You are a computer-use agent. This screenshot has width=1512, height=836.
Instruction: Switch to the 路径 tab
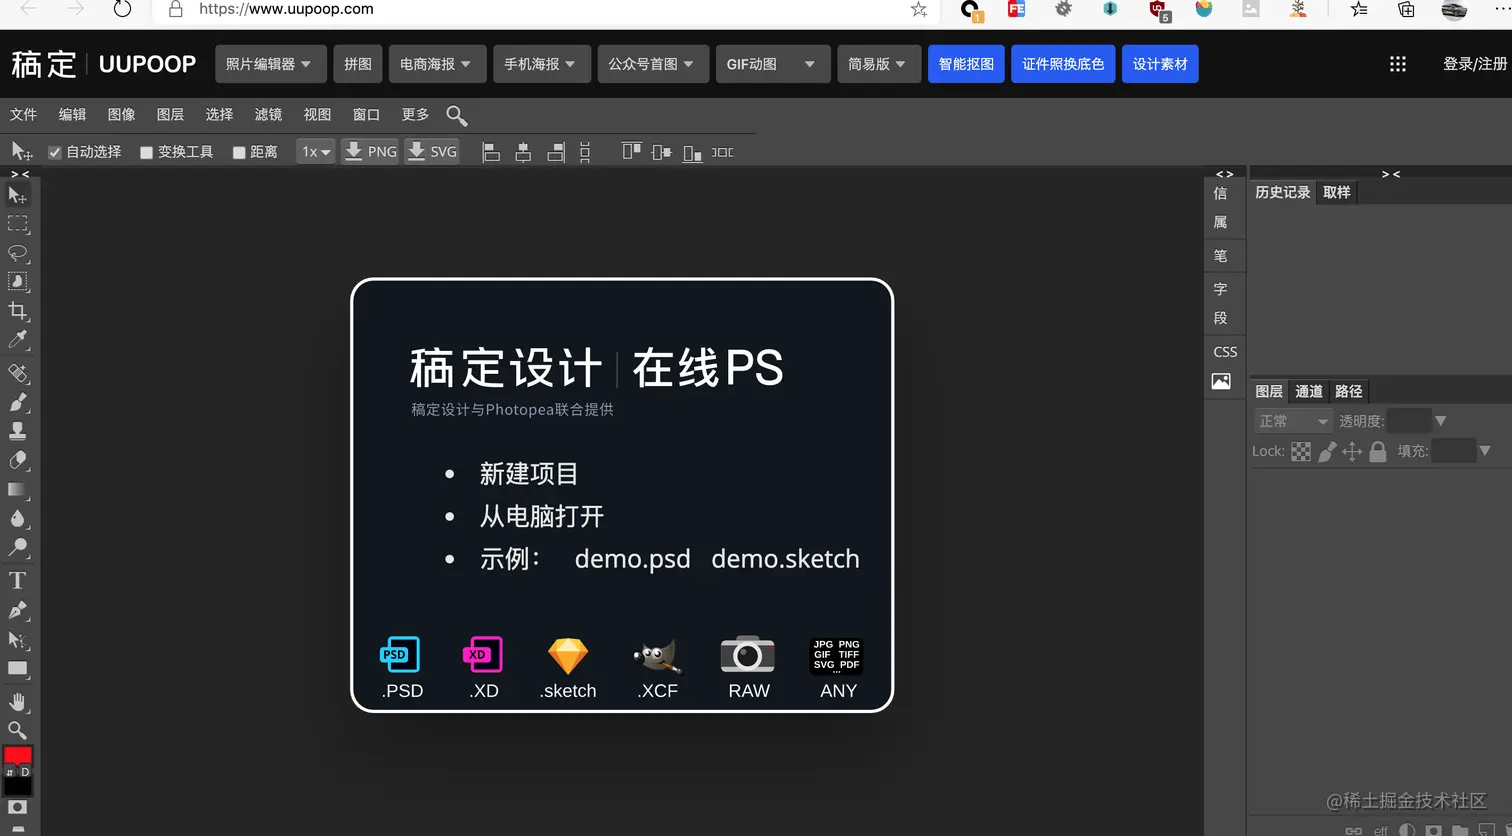coord(1349,391)
